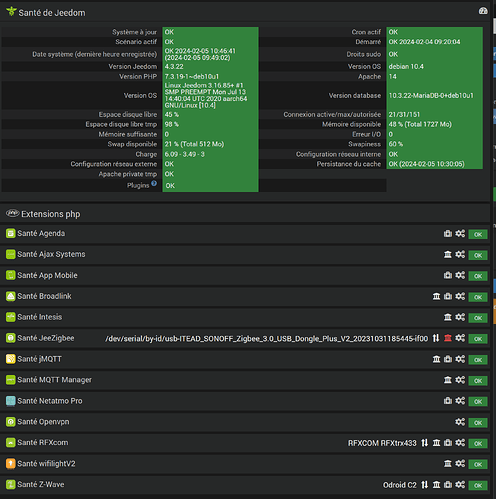This screenshot has width=496, height=499.
Task: Click the OK status badge for Santé Intesis
Action: 478,318
